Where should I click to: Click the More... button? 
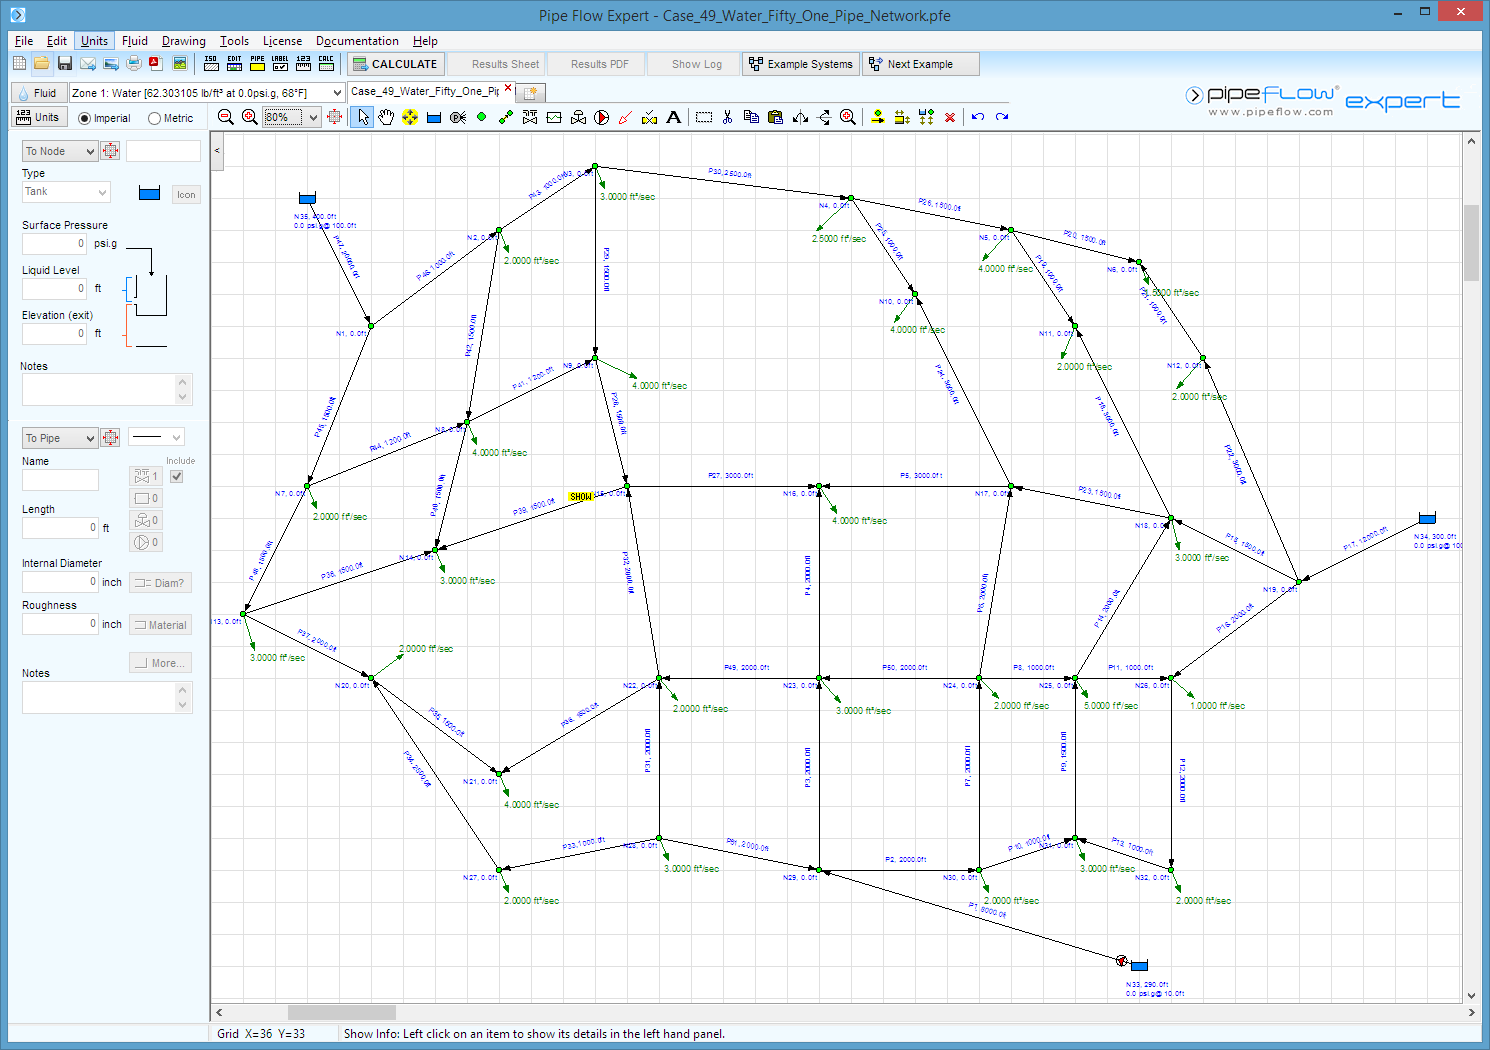[160, 663]
